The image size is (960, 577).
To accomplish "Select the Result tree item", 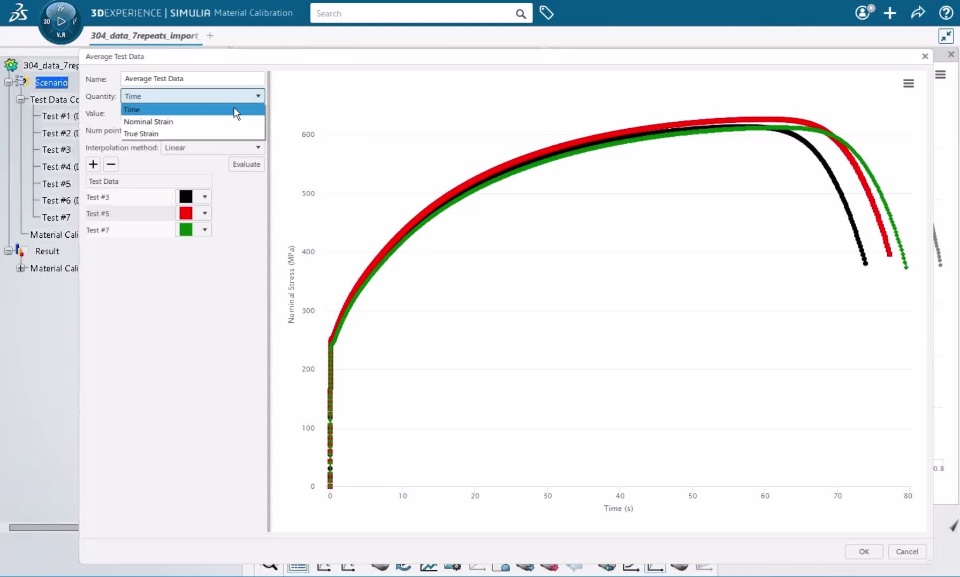I will pyautogui.click(x=47, y=251).
